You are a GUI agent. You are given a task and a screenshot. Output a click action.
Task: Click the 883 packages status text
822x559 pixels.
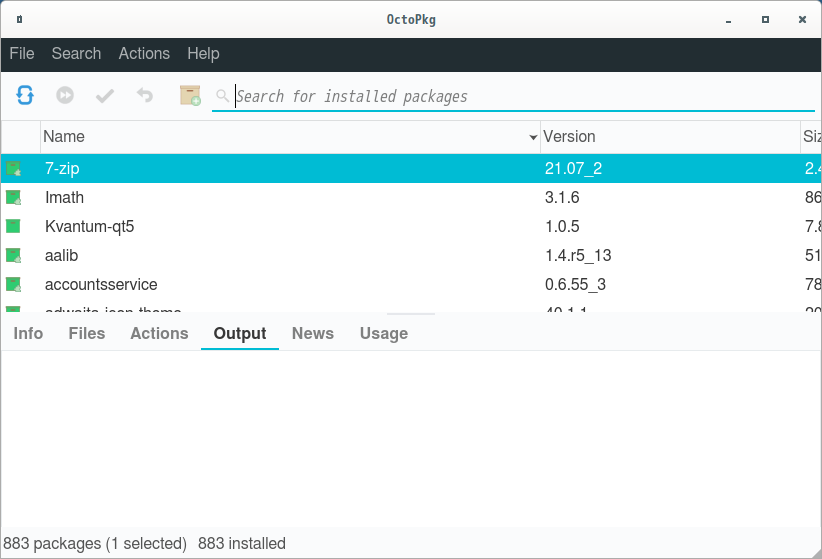pos(95,543)
